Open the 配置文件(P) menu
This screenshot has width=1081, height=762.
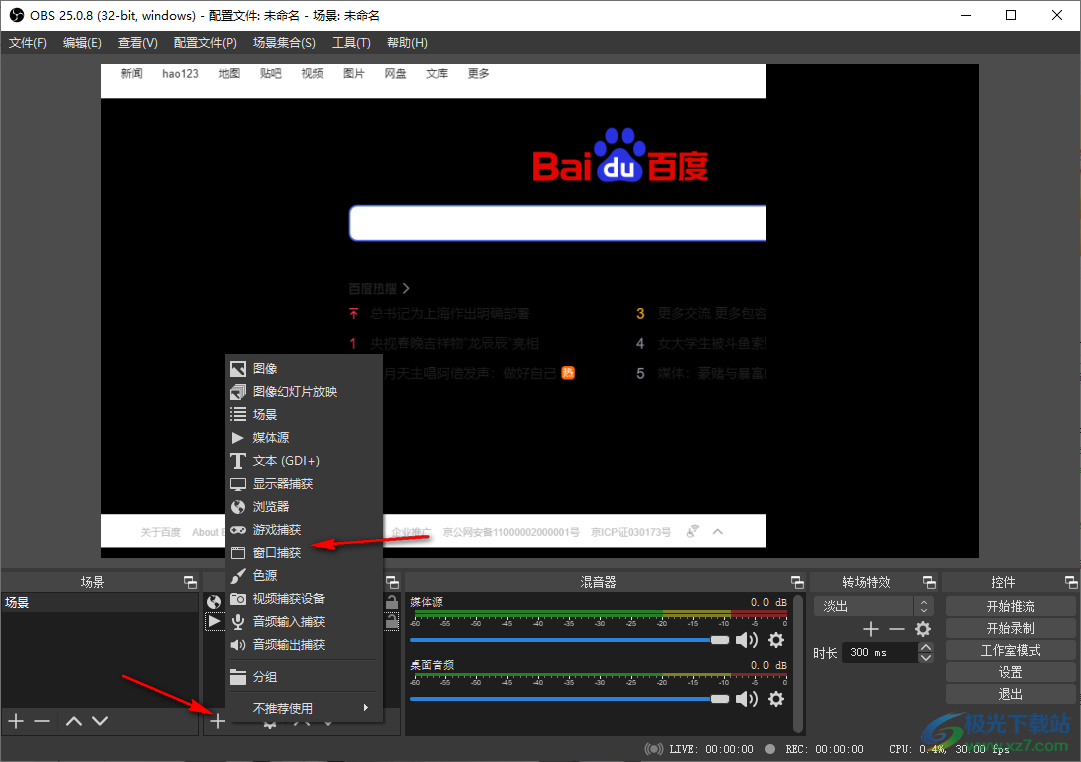[205, 43]
